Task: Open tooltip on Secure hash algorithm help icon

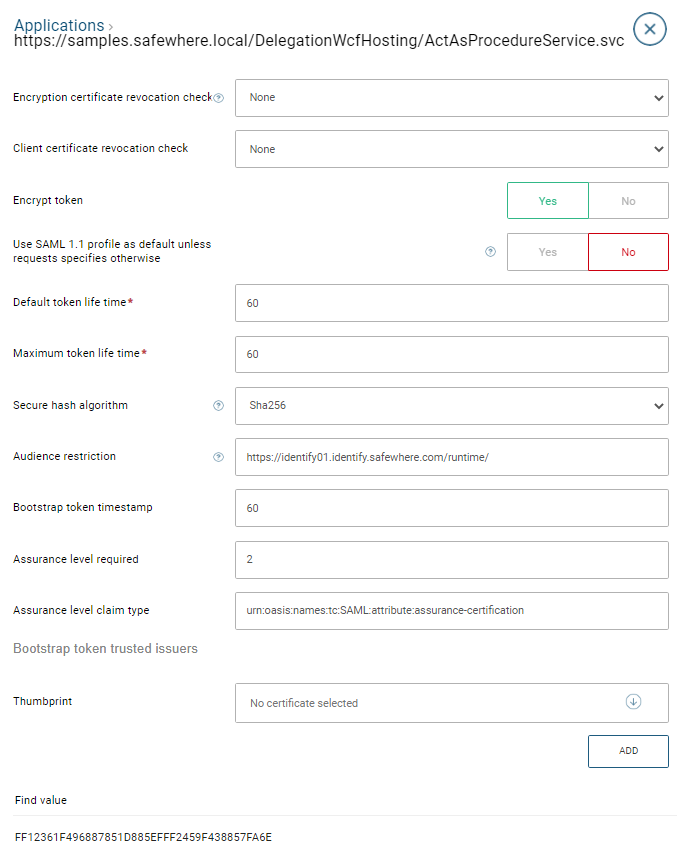Action: 218,406
